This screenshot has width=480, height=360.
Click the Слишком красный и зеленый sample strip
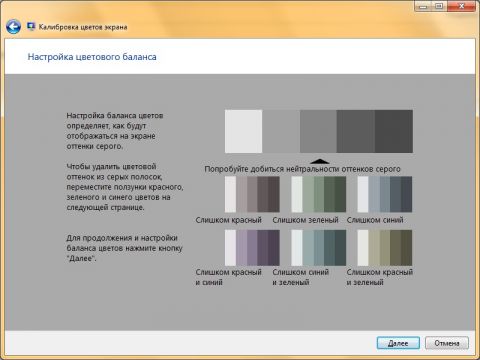(385, 248)
